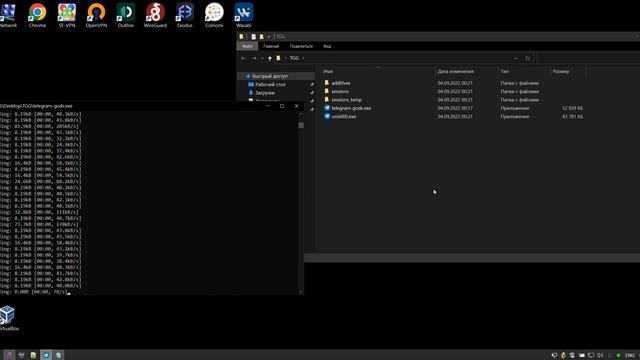Image resolution: width=640 pixels, height=360 pixels.
Task: Select telegram-gods.exe in file list
Action: tap(351, 108)
